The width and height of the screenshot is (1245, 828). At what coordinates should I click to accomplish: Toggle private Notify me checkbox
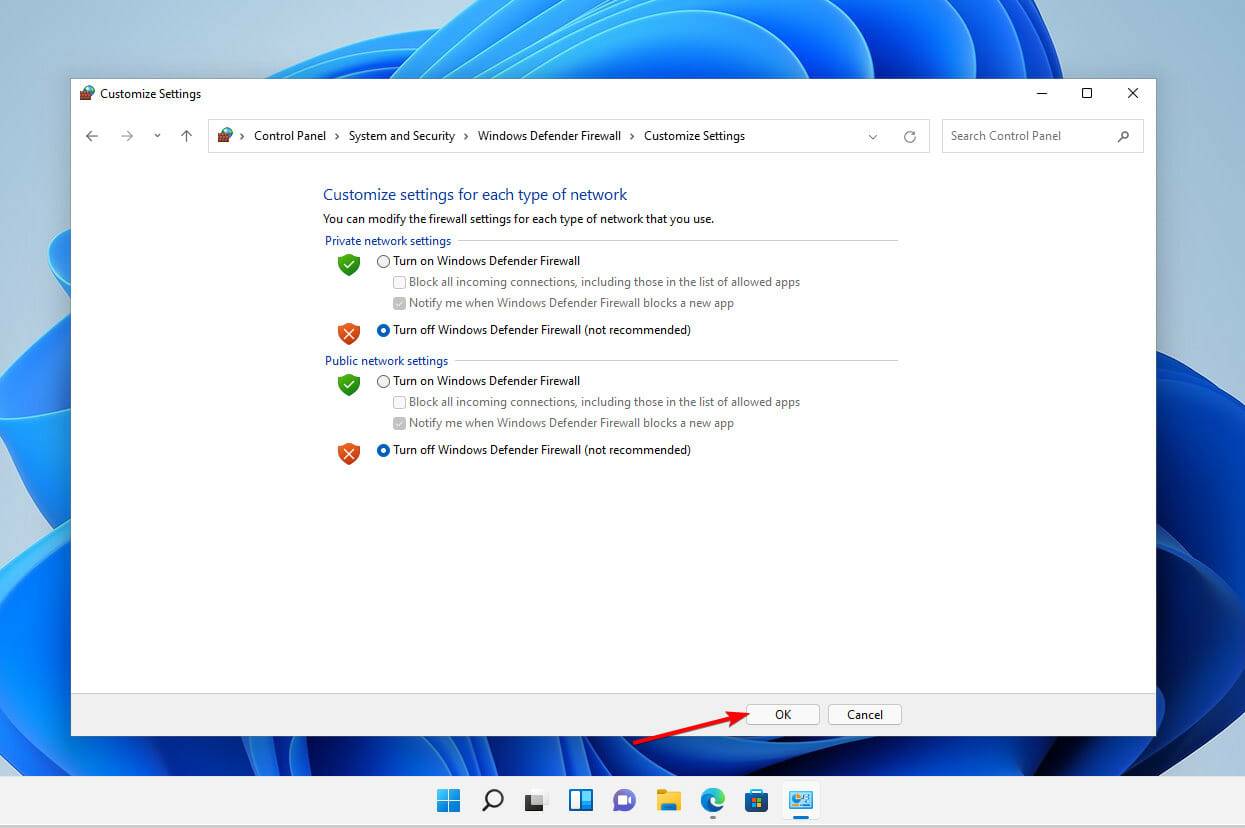[399, 303]
